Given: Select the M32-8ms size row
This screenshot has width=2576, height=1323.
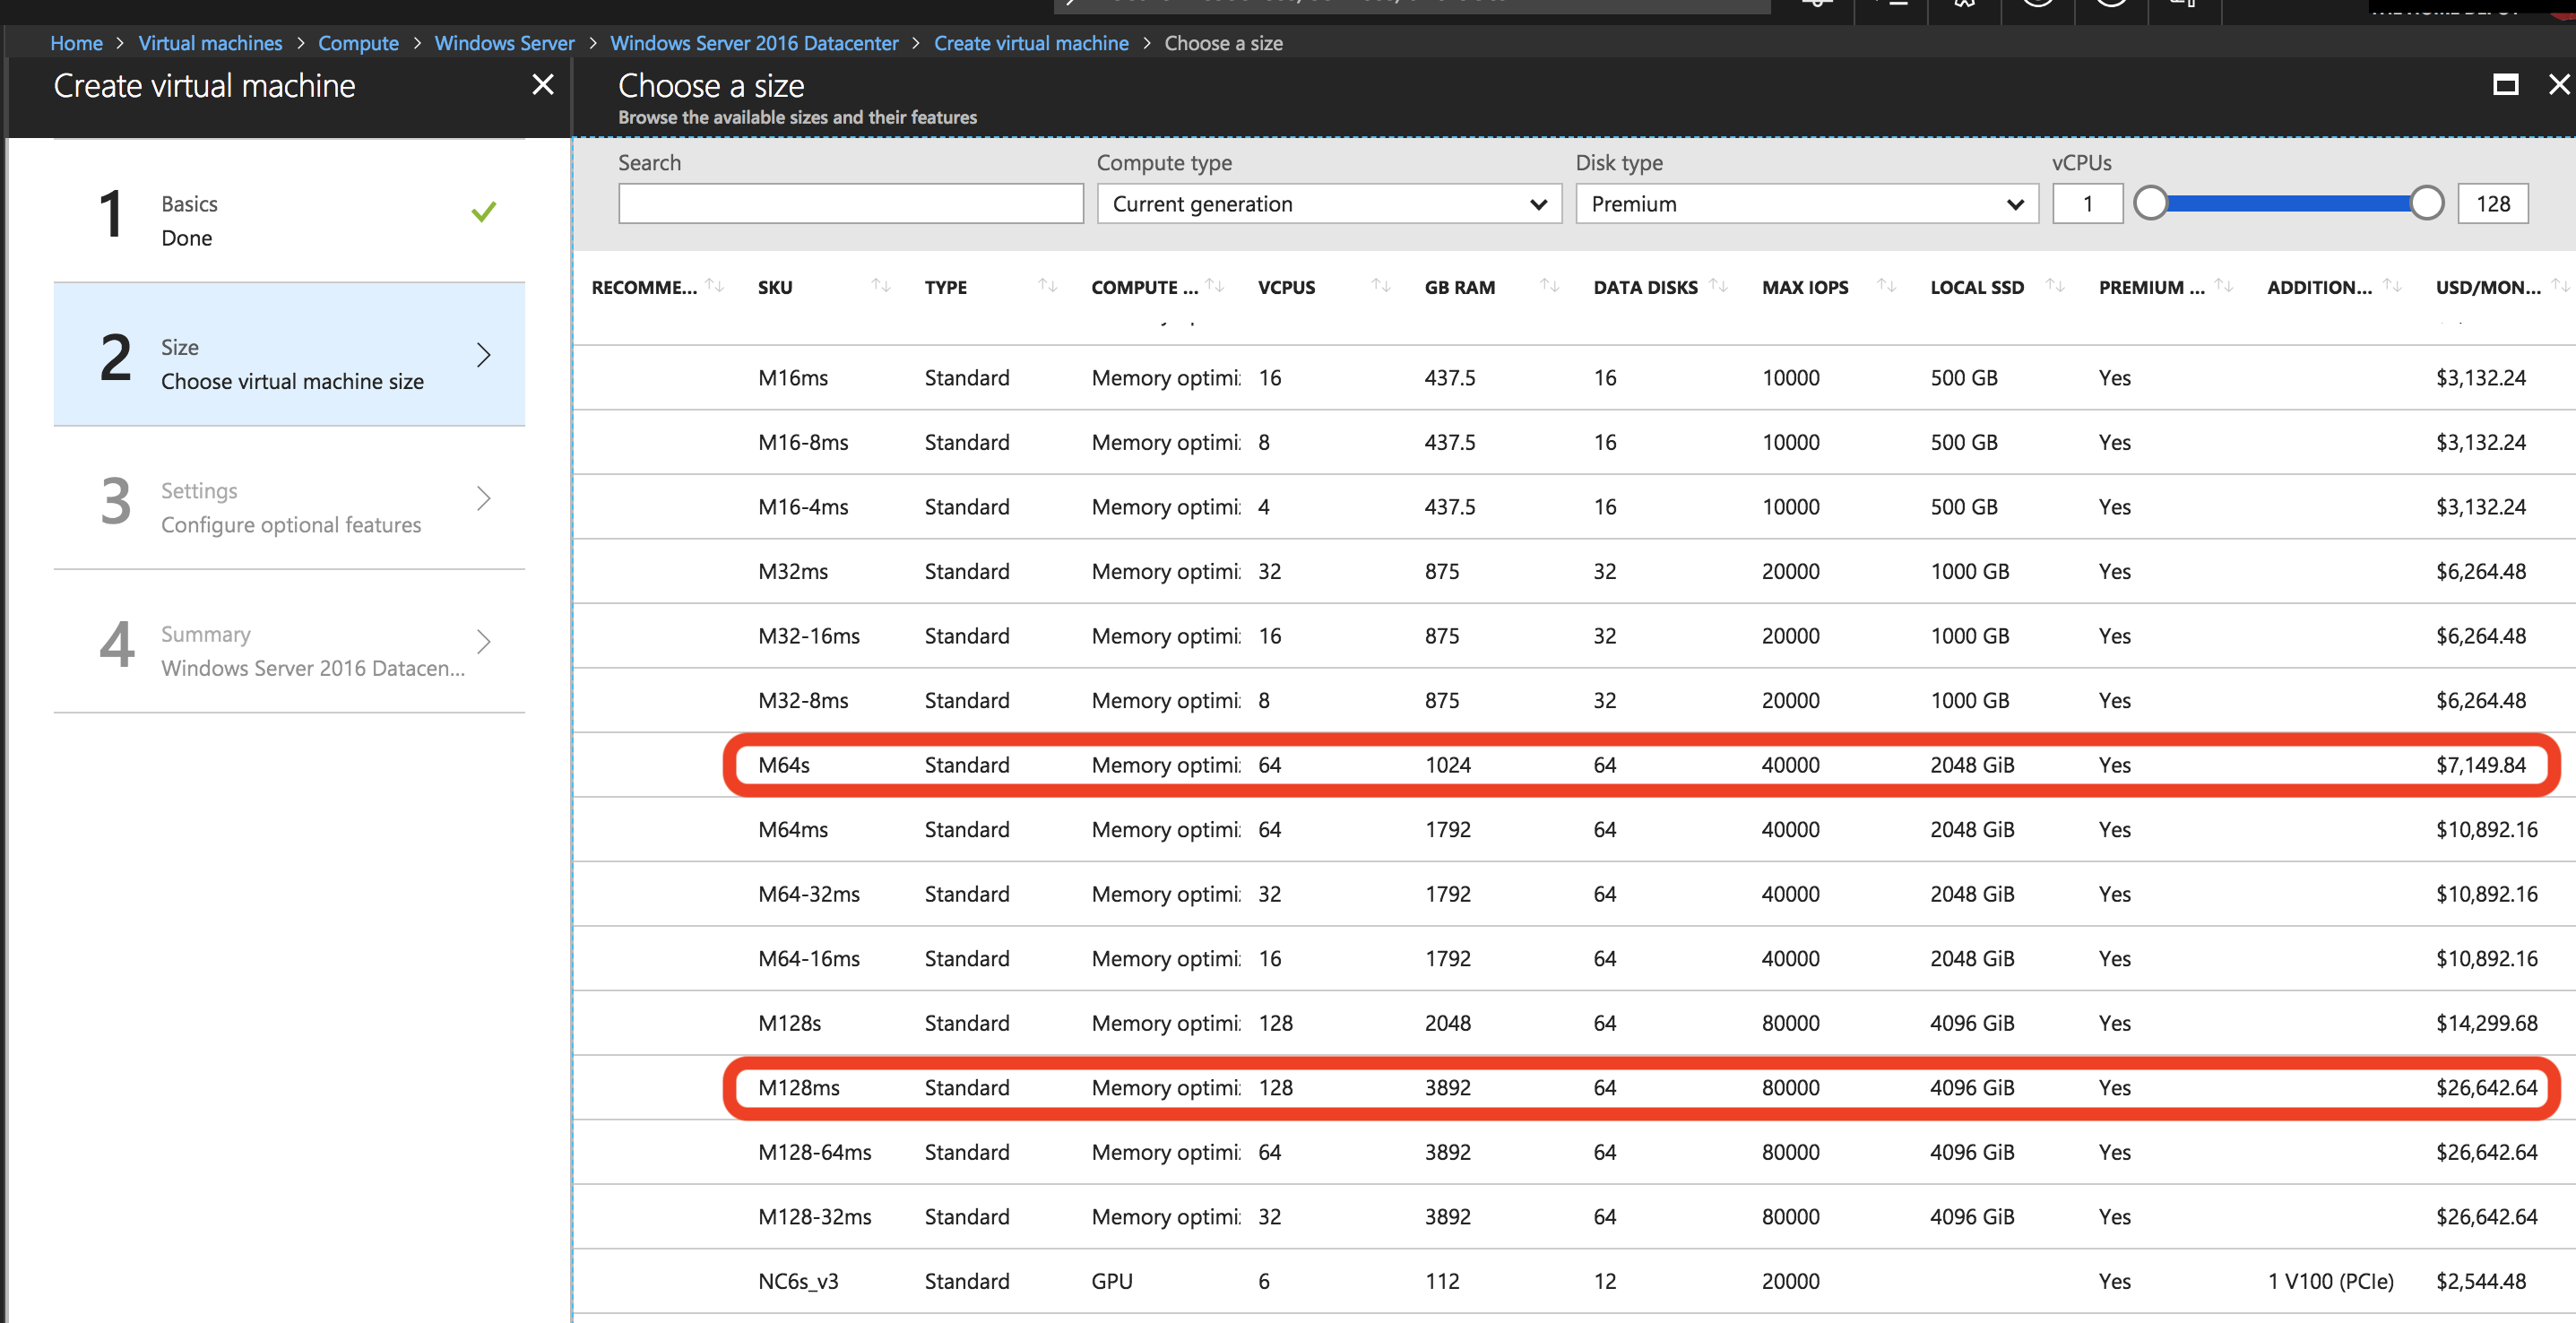Looking at the screenshot, I should coord(1574,700).
